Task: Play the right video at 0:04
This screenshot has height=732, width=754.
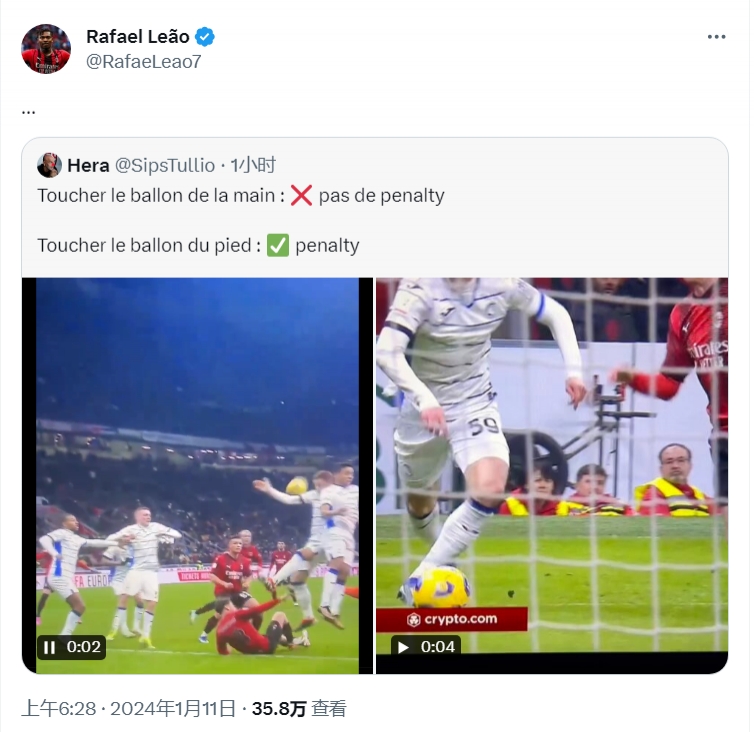Action: coord(403,647)
